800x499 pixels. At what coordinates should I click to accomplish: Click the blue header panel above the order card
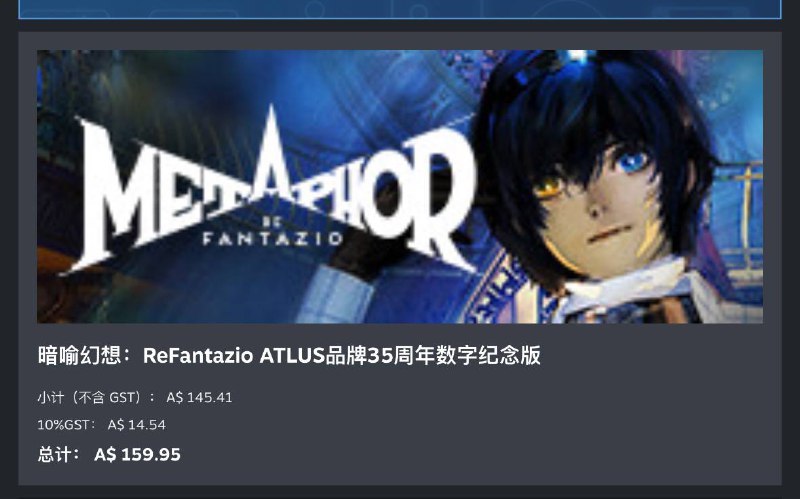tap(400, 9)
